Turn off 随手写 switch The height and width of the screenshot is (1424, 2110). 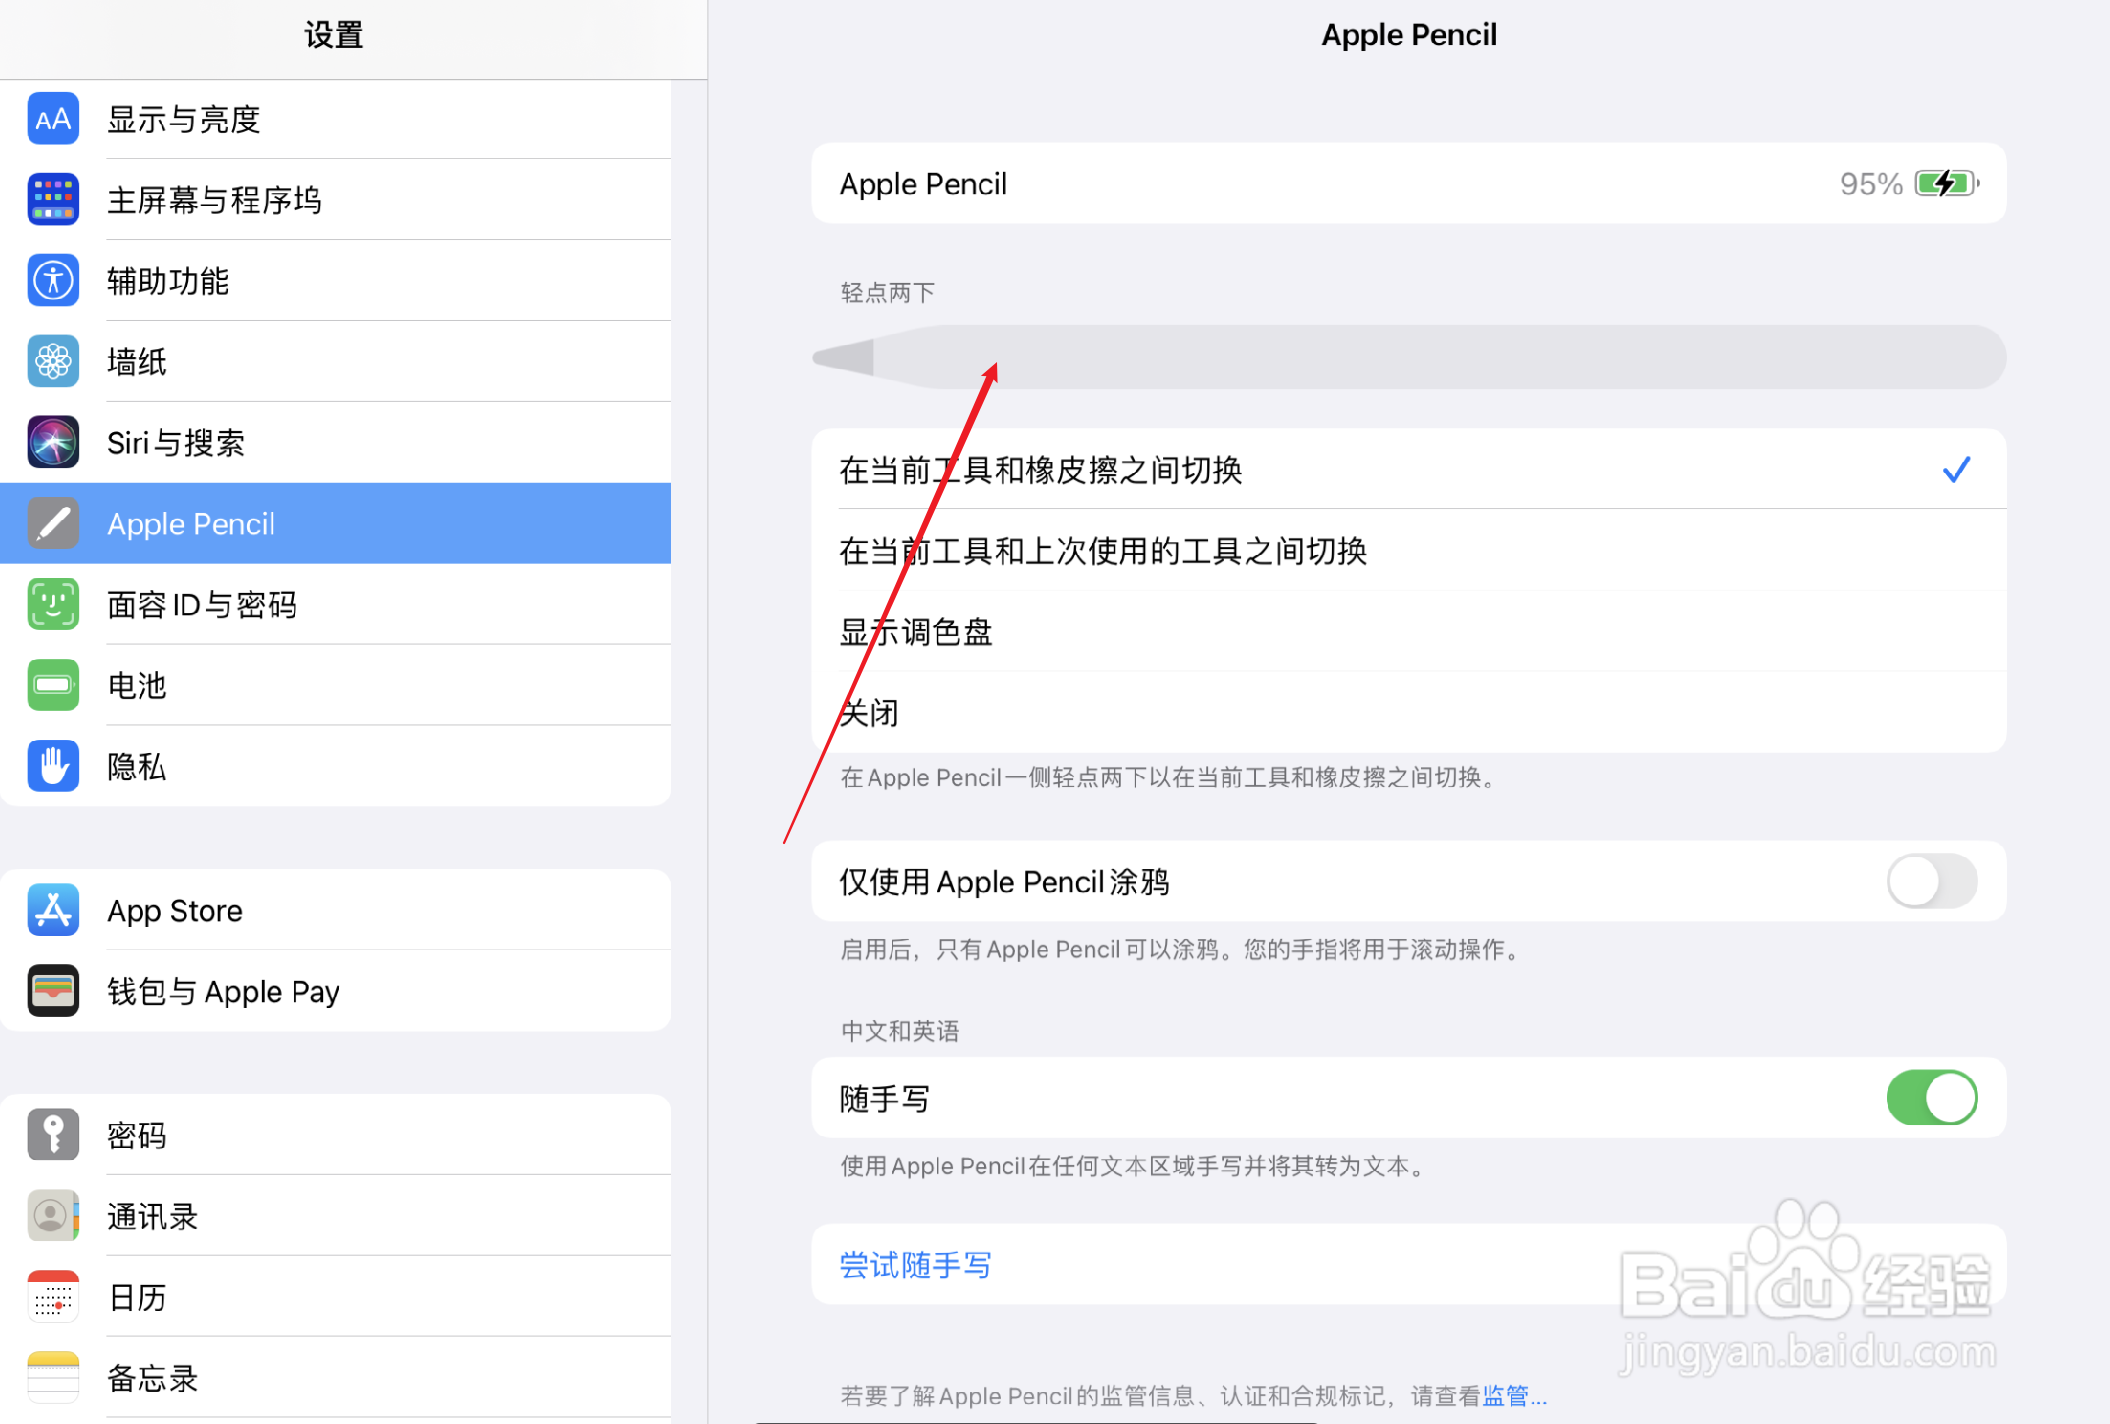(1931, 1098)
